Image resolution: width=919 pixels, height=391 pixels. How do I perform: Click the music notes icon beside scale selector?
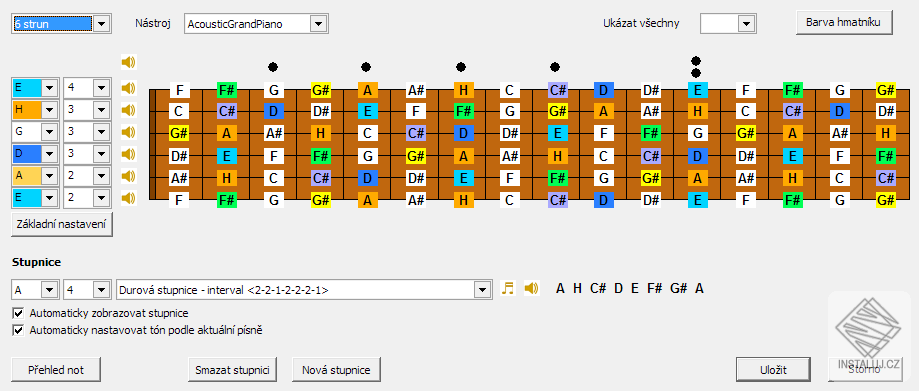508,288
